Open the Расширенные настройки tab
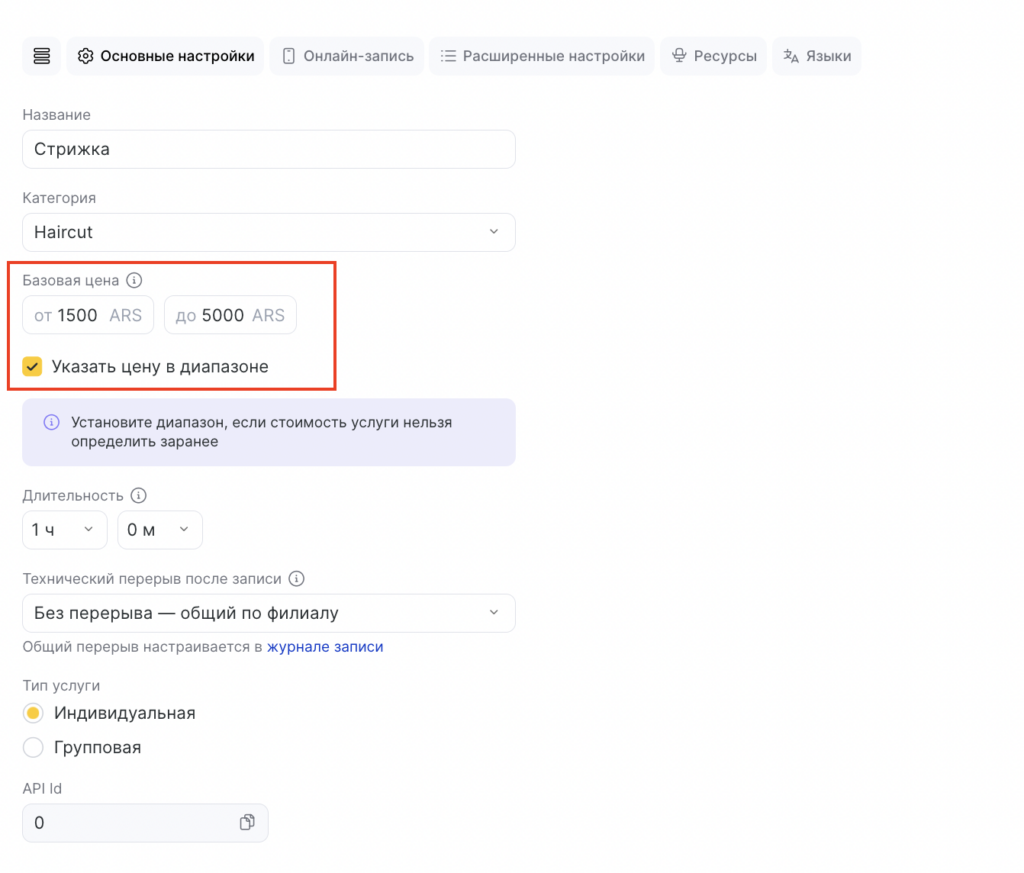This screenshot has width=1024, height=873. tap(542, 56)
